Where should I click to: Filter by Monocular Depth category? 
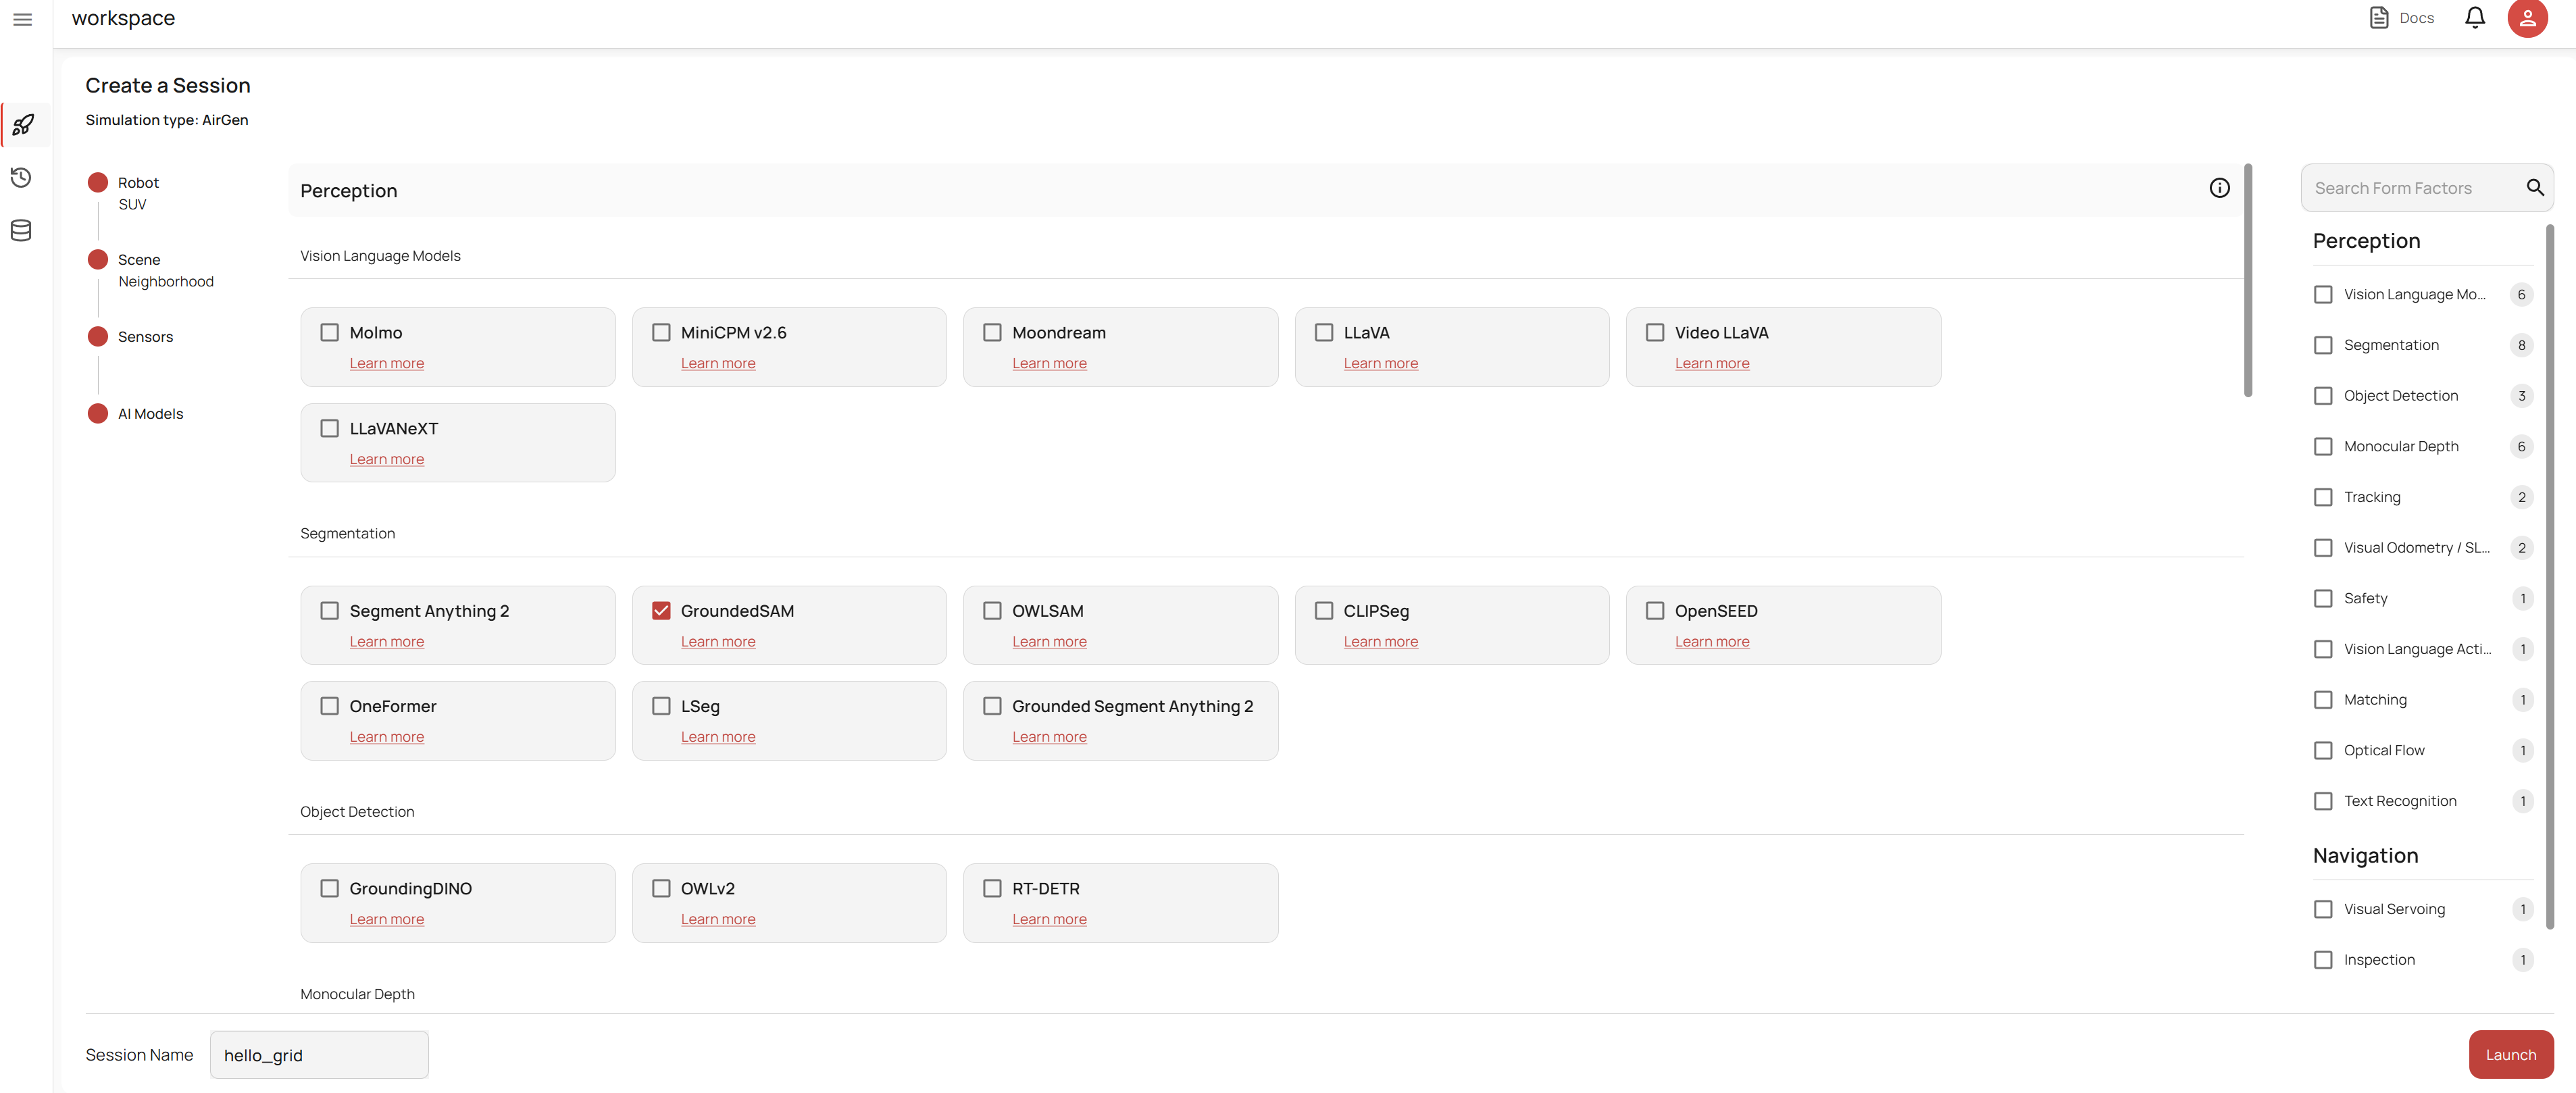2323,446
